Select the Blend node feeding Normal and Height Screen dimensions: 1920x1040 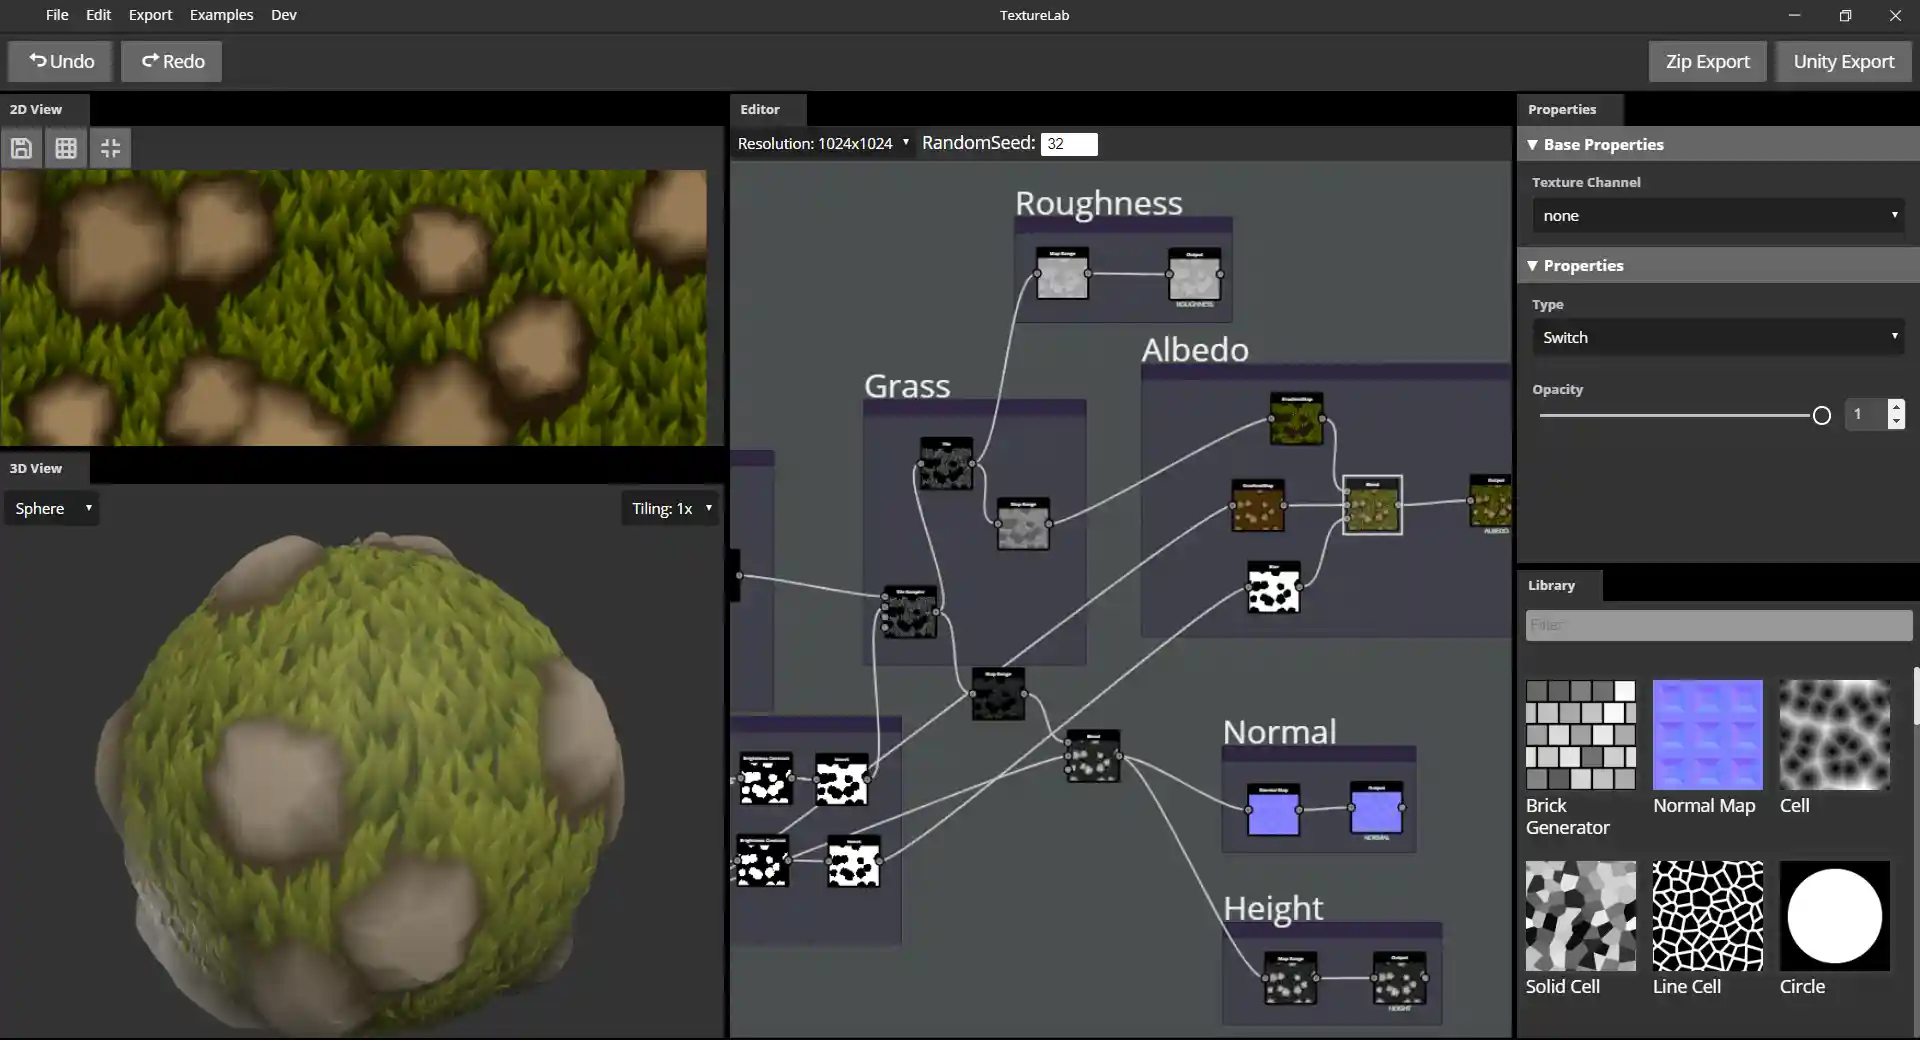(x=1093, y=756)
